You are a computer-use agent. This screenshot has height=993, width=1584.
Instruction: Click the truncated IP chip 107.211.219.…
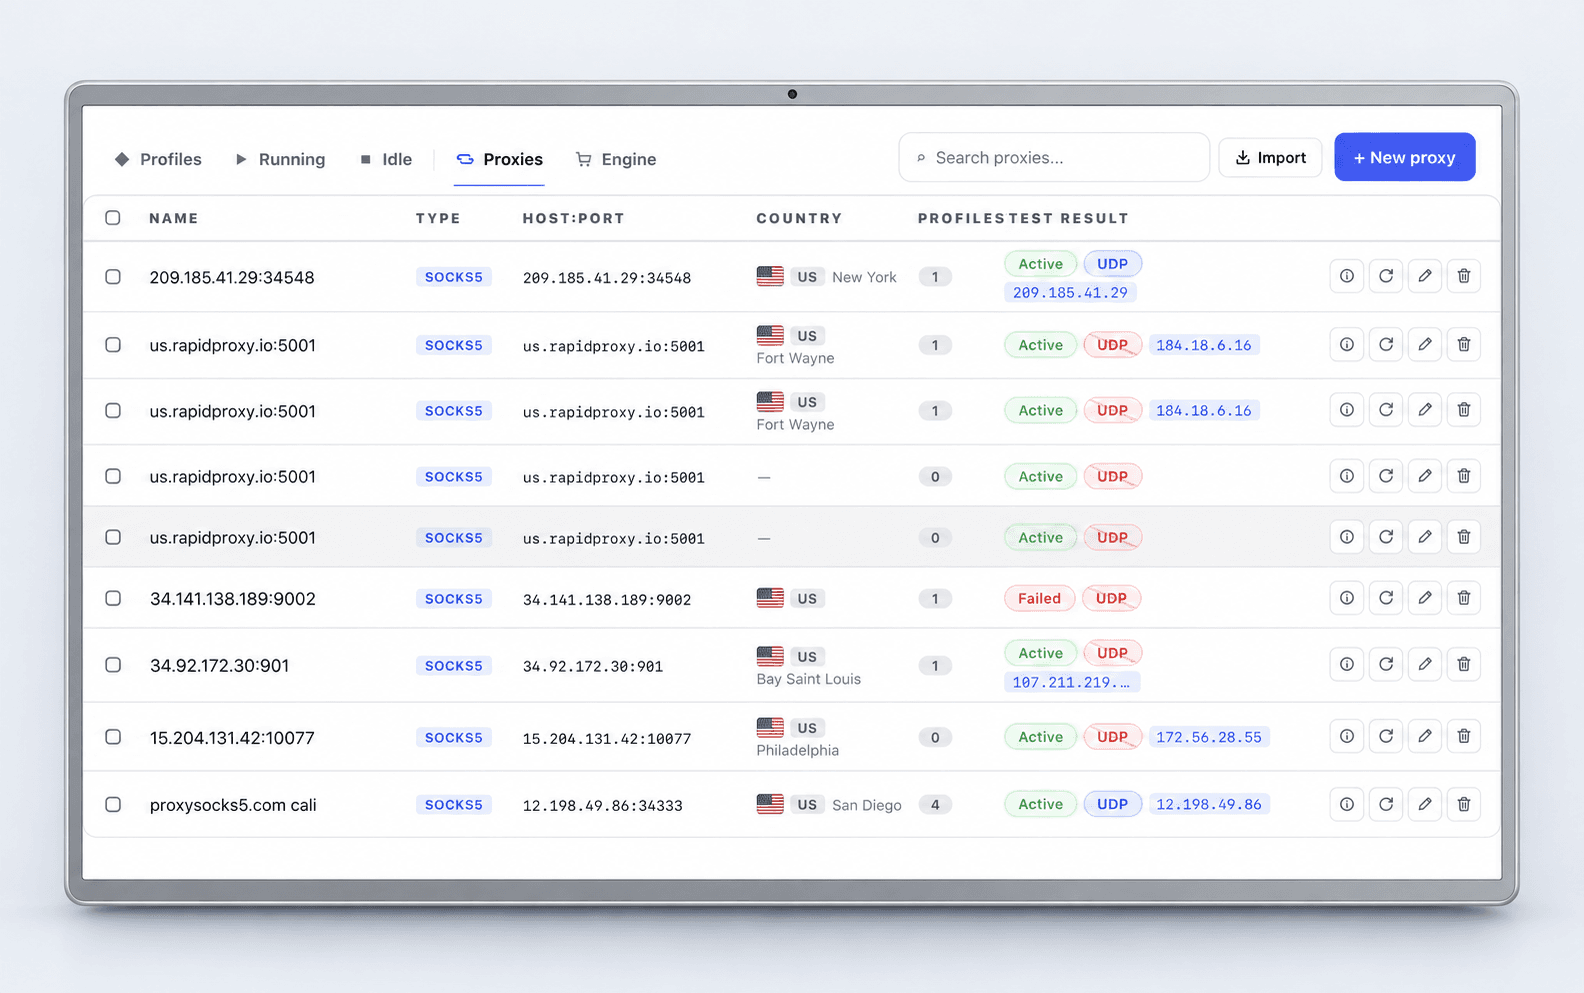coord(1071,682)
